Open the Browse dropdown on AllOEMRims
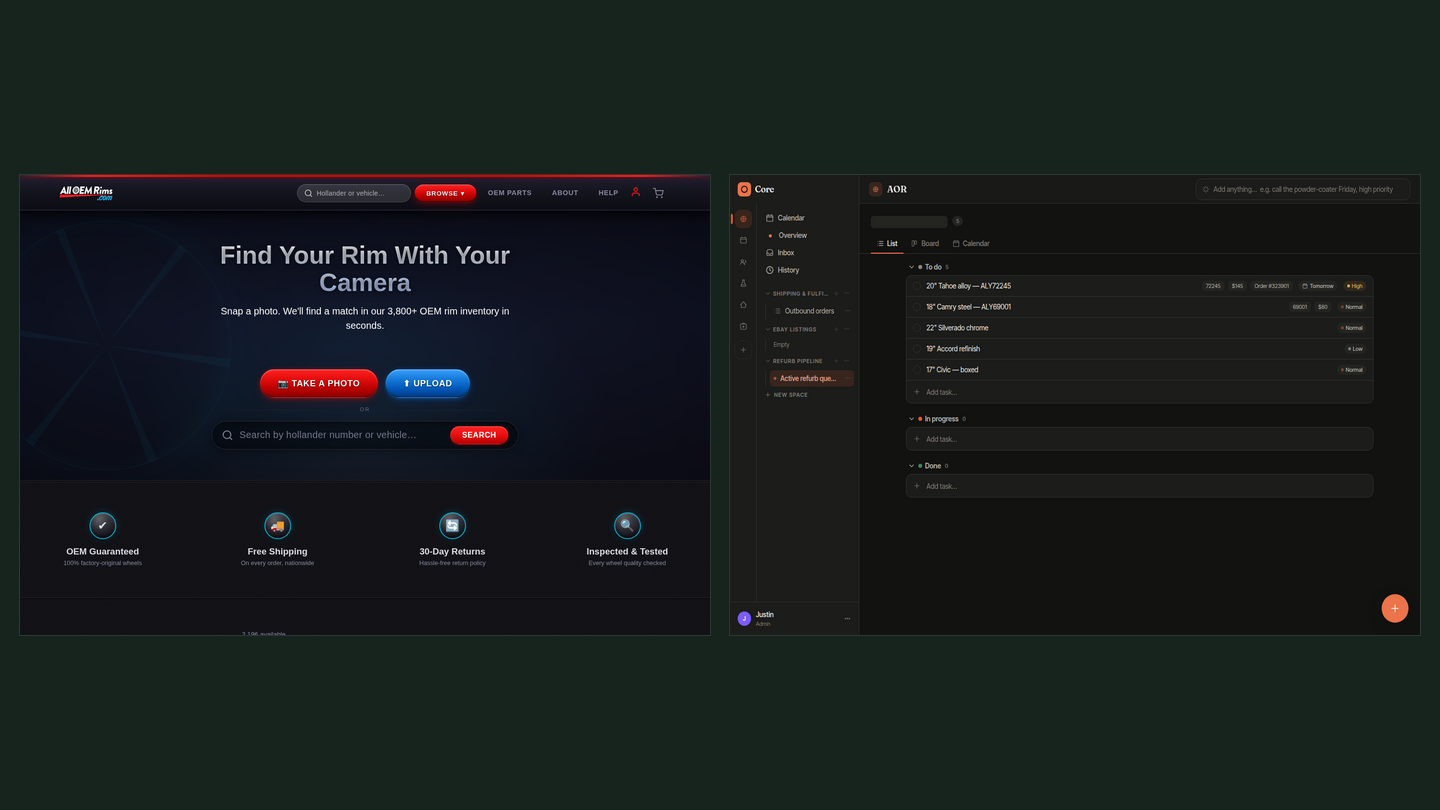Image resolution: width=1440 pixels, height=810 pixels. tap(445, 193)
